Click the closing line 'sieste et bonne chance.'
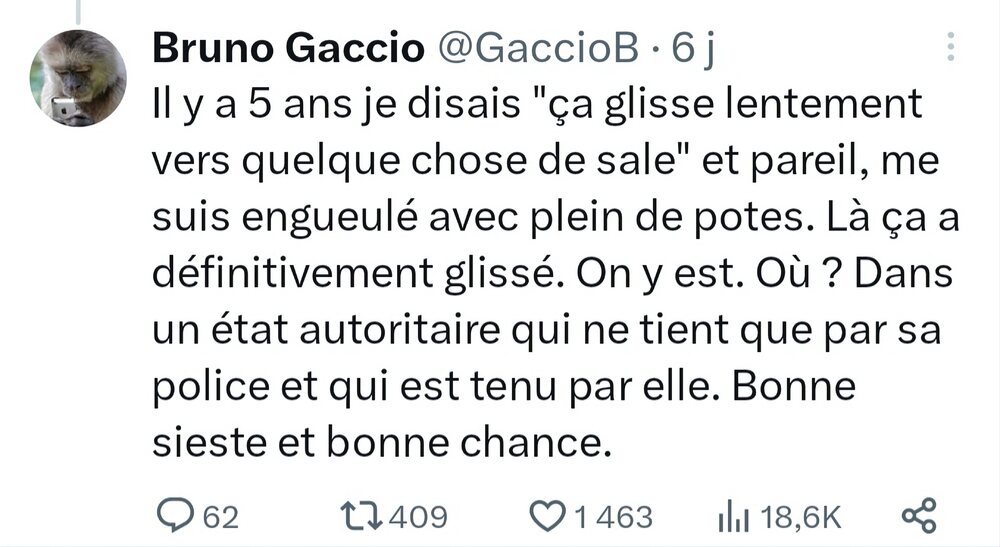Image resolution: width=1000 pixels, height=547 pixels. (381, 443)
